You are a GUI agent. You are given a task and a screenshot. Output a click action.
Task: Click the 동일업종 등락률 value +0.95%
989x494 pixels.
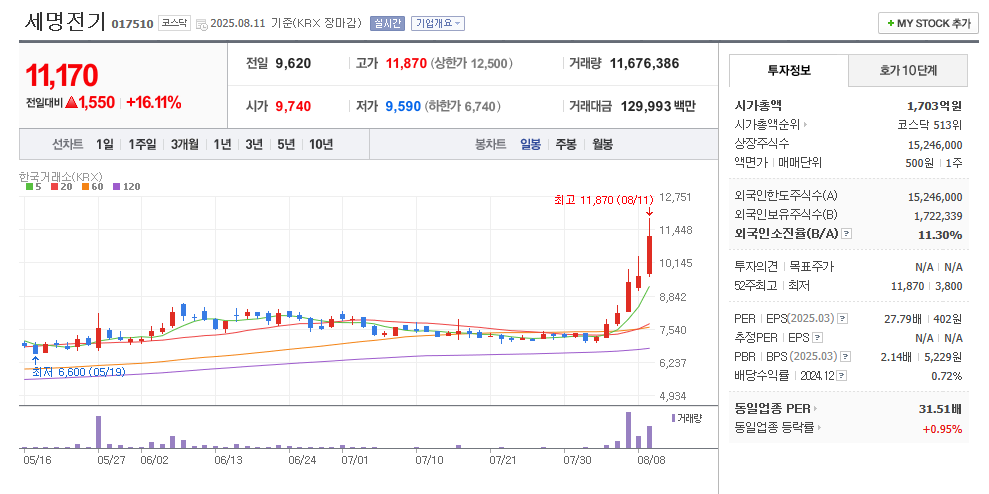[x=942, y=429]
